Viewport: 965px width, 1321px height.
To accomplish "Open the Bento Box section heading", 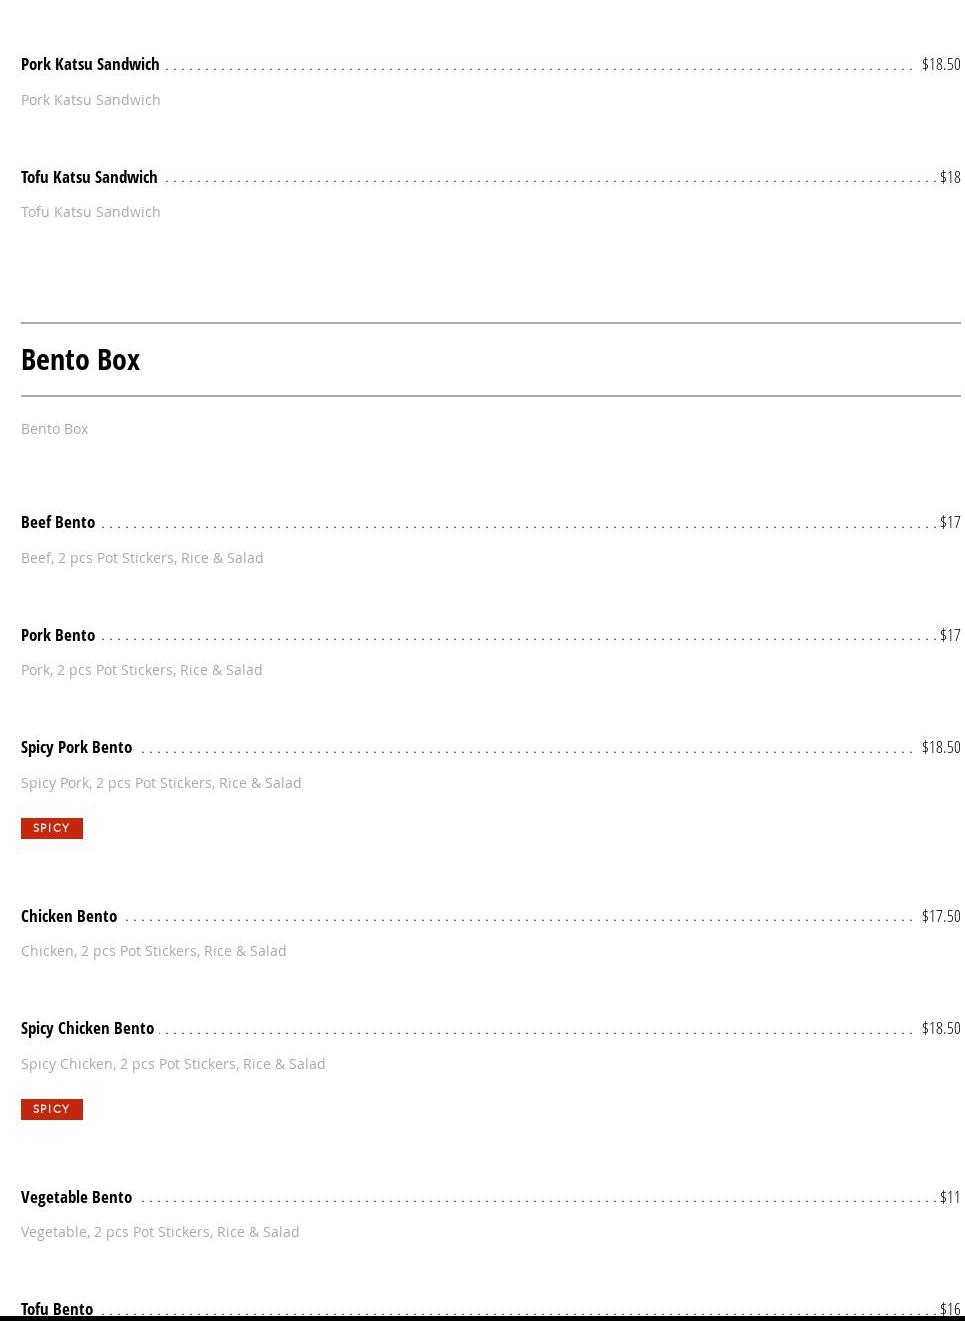I will click(x=80, y=359).
